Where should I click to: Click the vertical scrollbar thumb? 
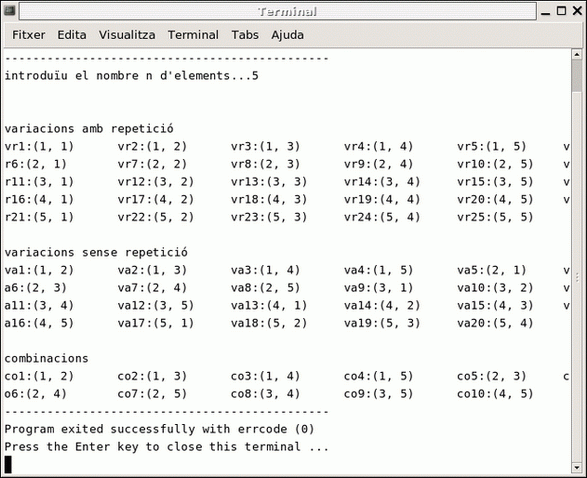point(577,76)
